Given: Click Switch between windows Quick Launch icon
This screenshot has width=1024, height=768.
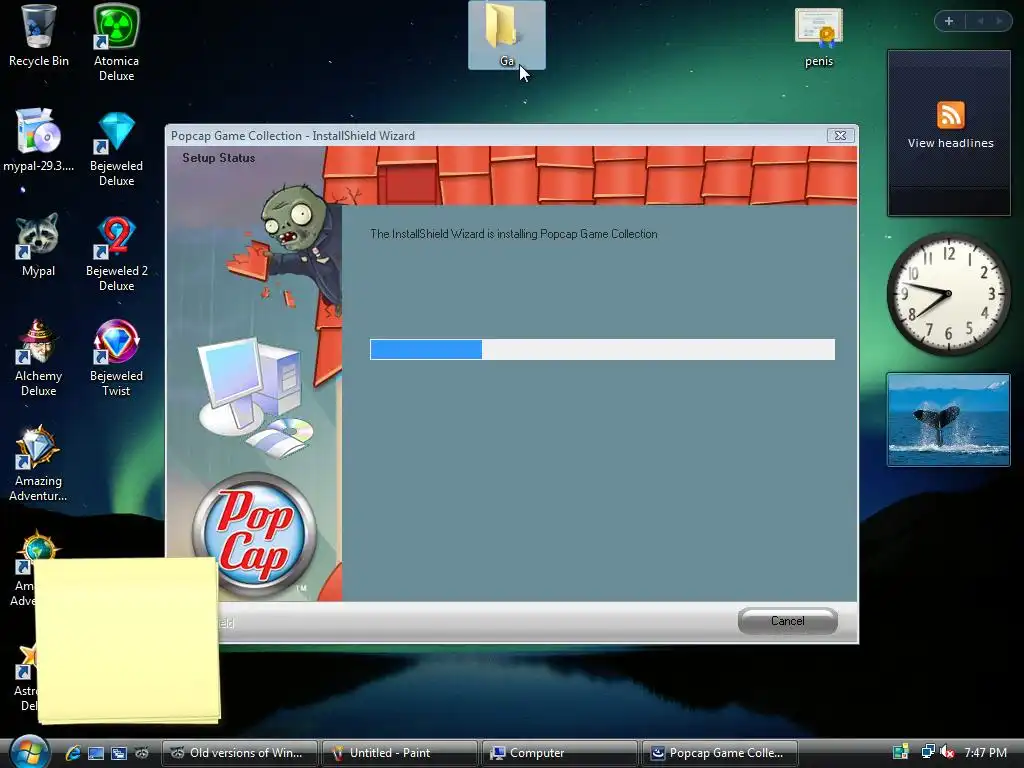Looking at the screenshot, I should 119,753.
